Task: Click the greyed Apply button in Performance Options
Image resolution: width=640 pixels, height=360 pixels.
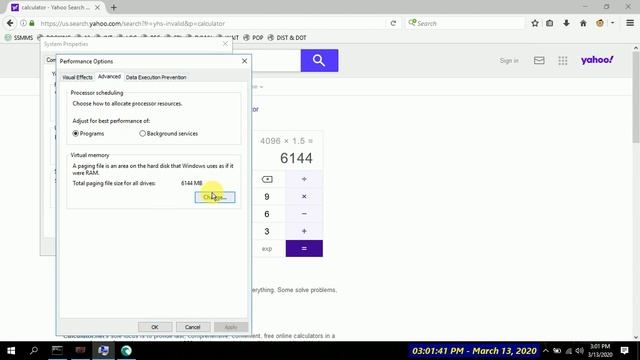Action: (x=231, y=327)
